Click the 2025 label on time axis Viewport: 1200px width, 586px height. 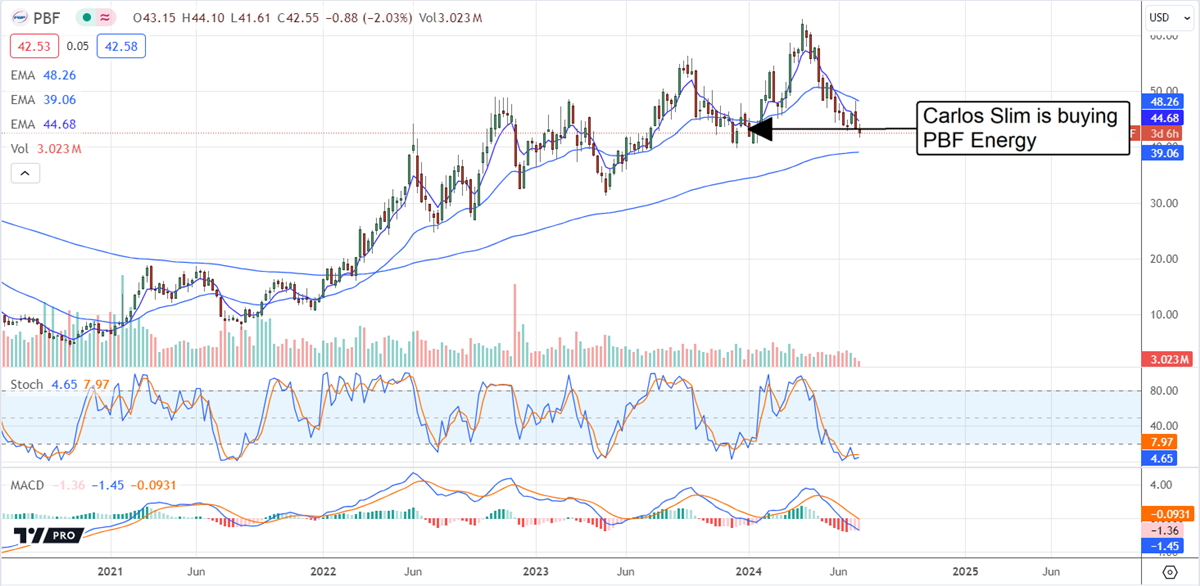tap(965, 571)
